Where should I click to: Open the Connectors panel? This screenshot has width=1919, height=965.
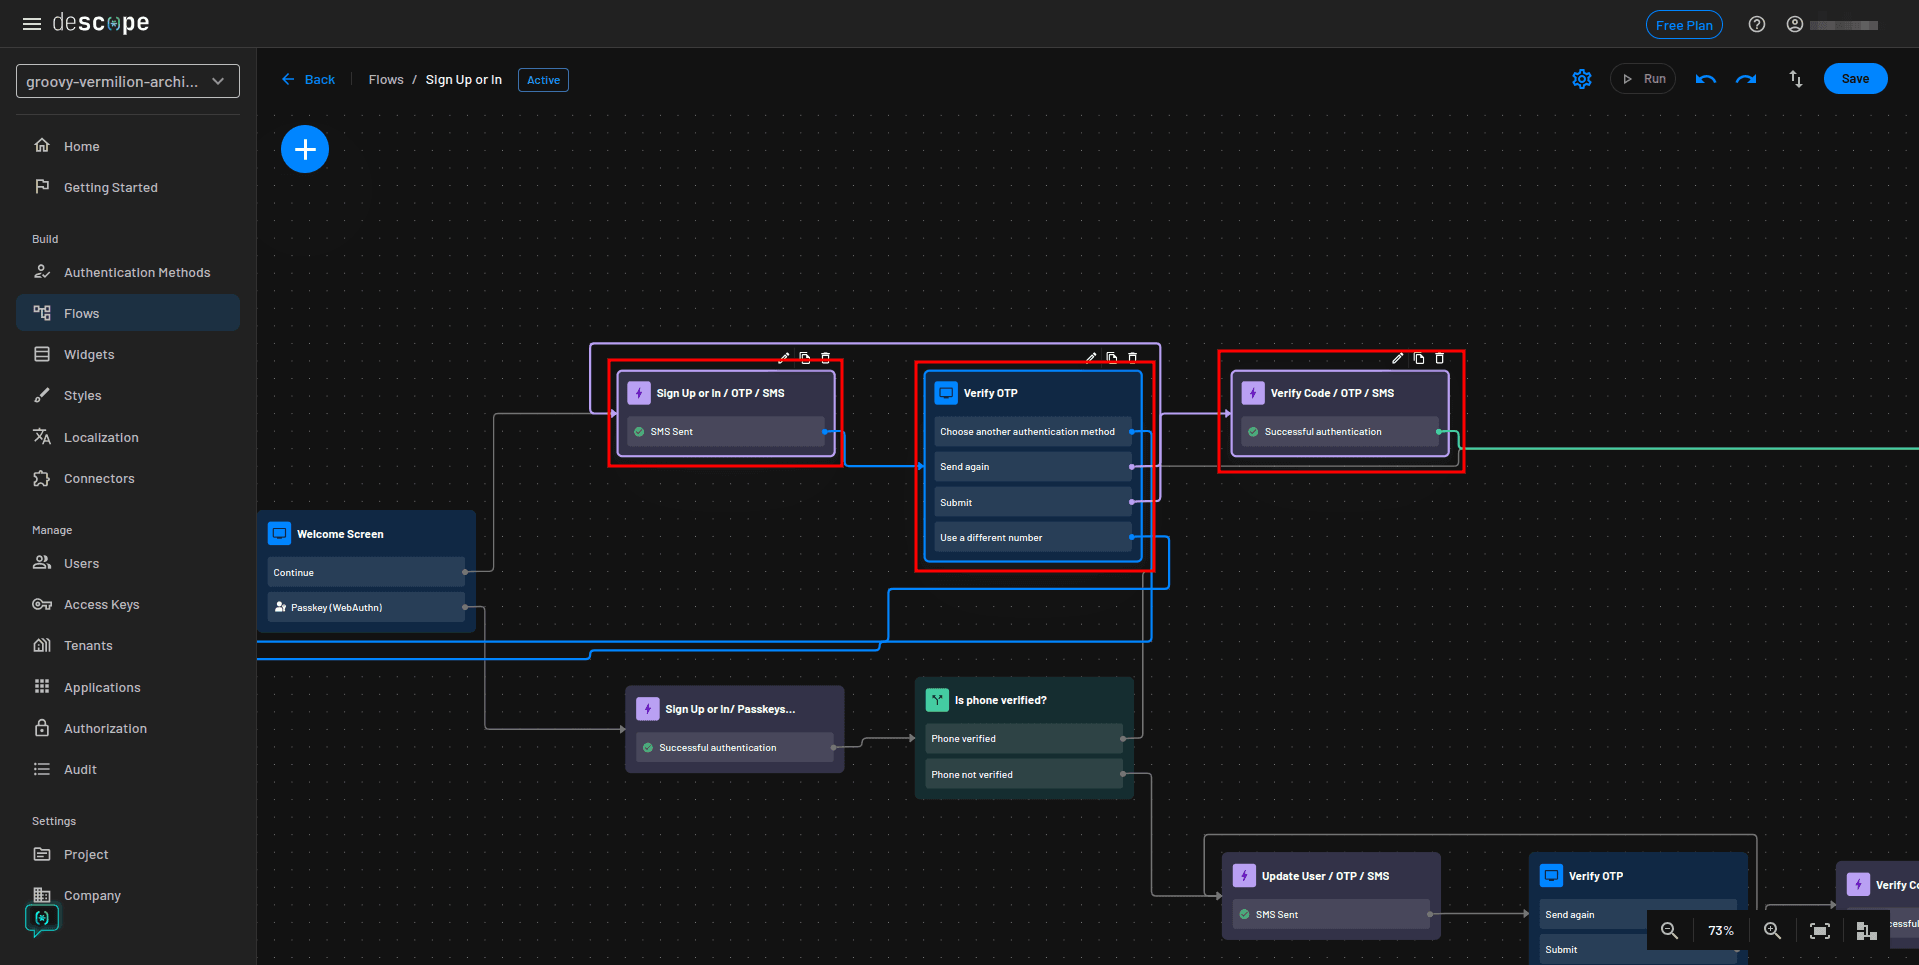(x=99, y=478)
